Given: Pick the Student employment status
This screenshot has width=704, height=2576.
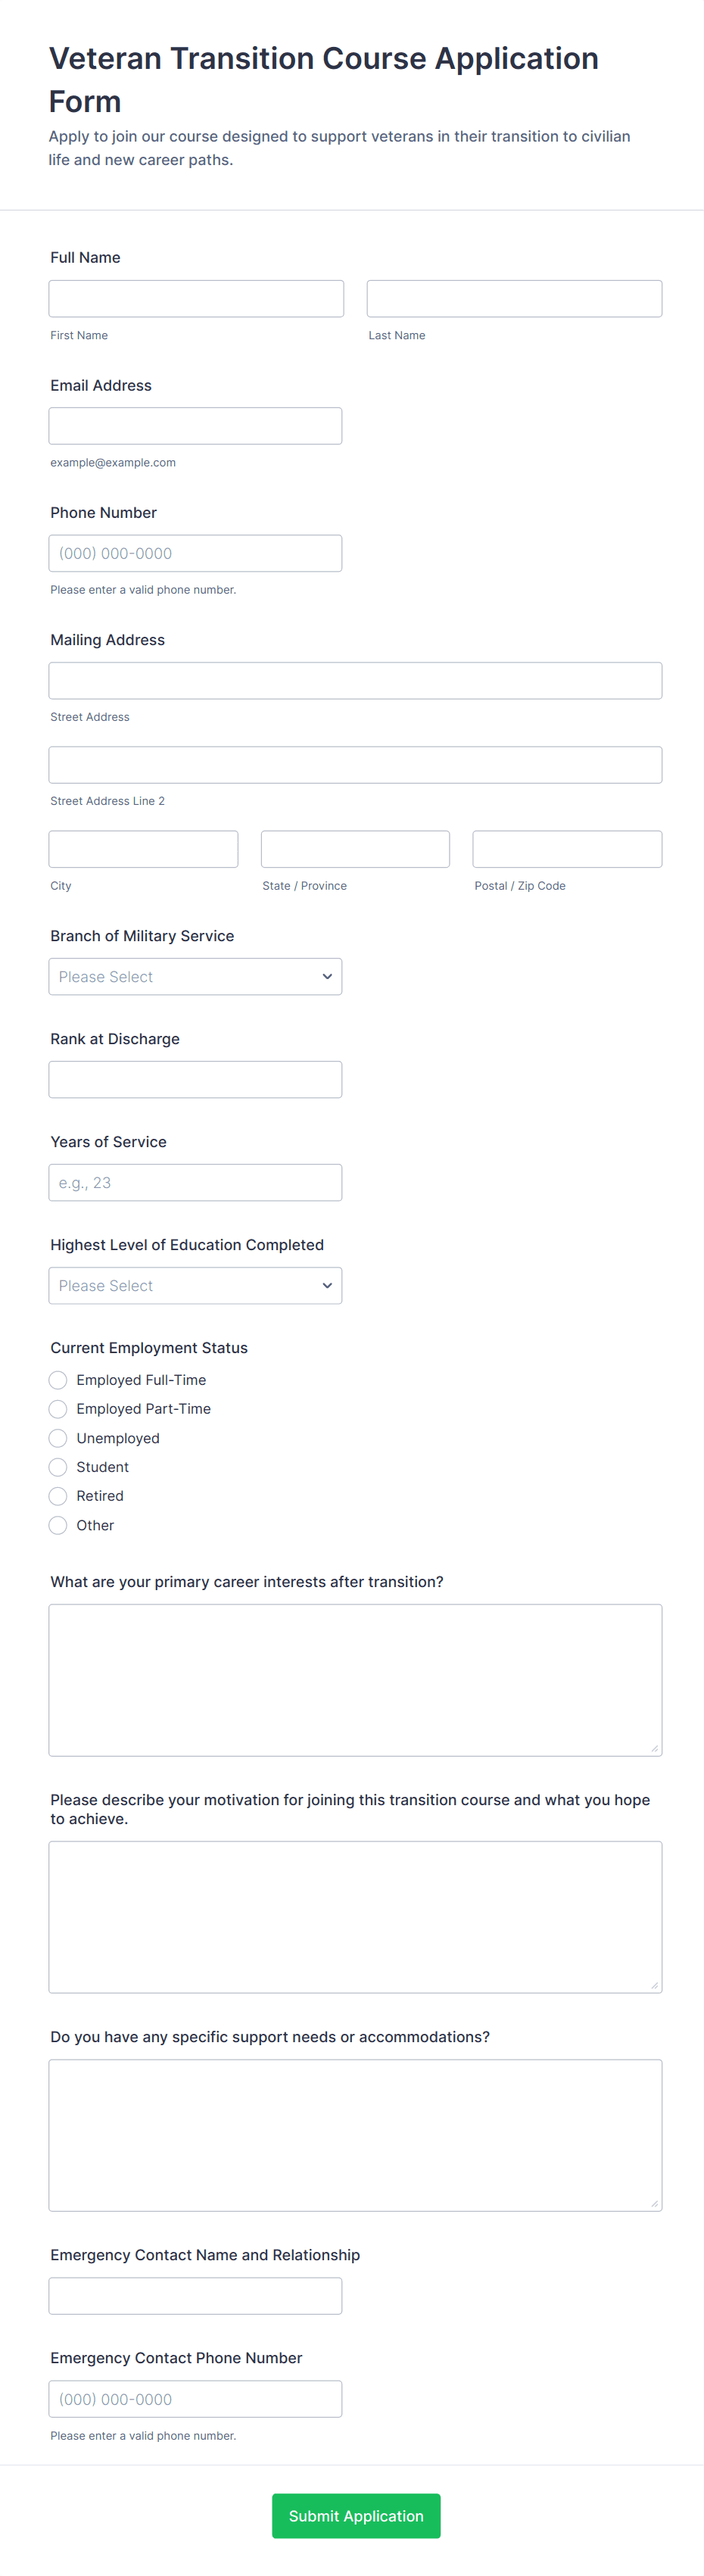Looking at the screenshot, I should coord(58,1467).
